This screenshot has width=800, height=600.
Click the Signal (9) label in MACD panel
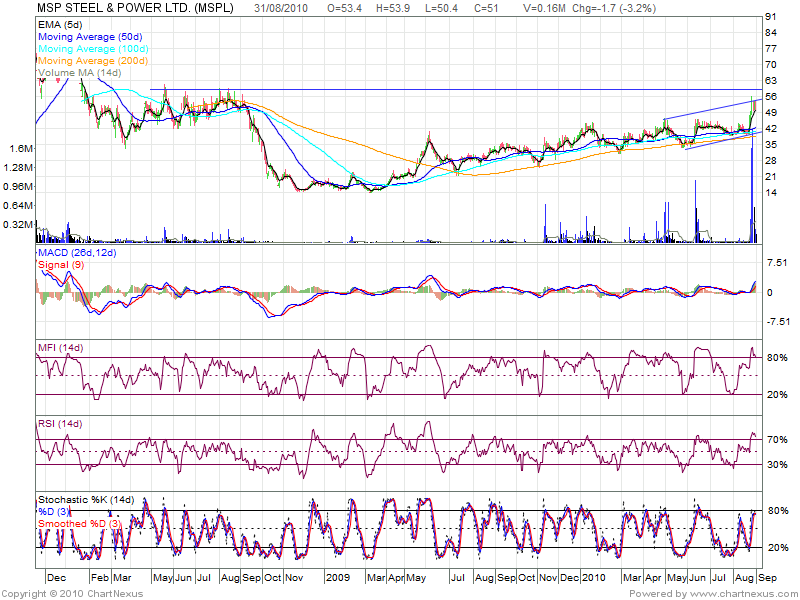59,264
